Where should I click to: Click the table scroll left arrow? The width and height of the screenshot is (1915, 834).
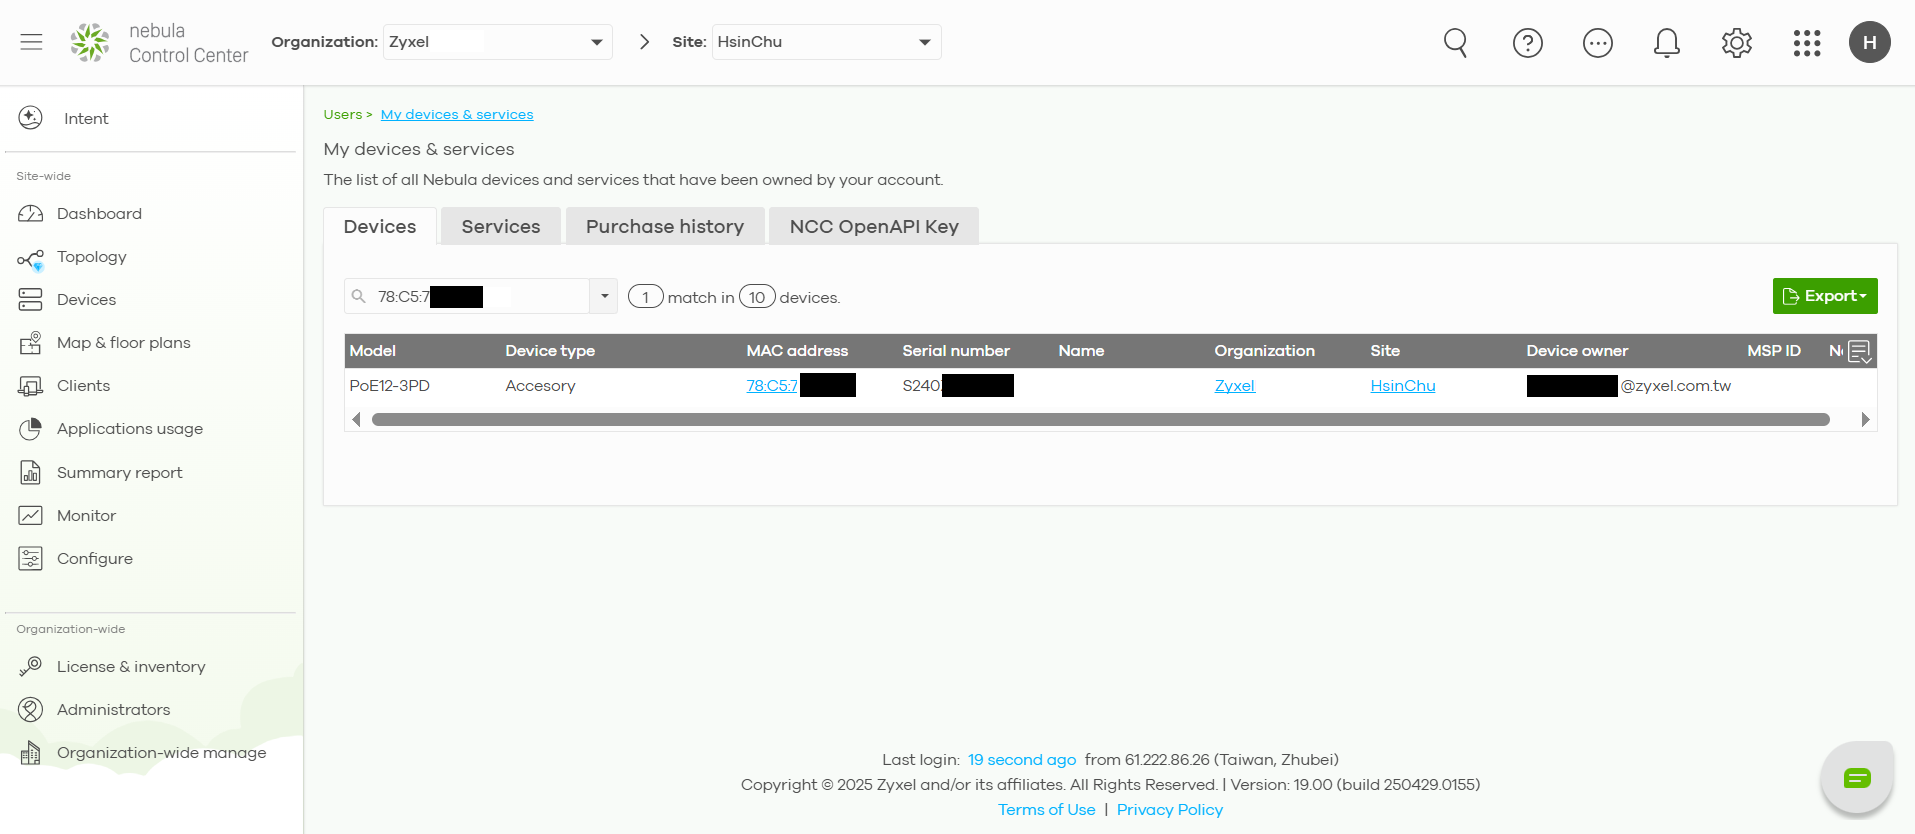[x=356, y=420]
